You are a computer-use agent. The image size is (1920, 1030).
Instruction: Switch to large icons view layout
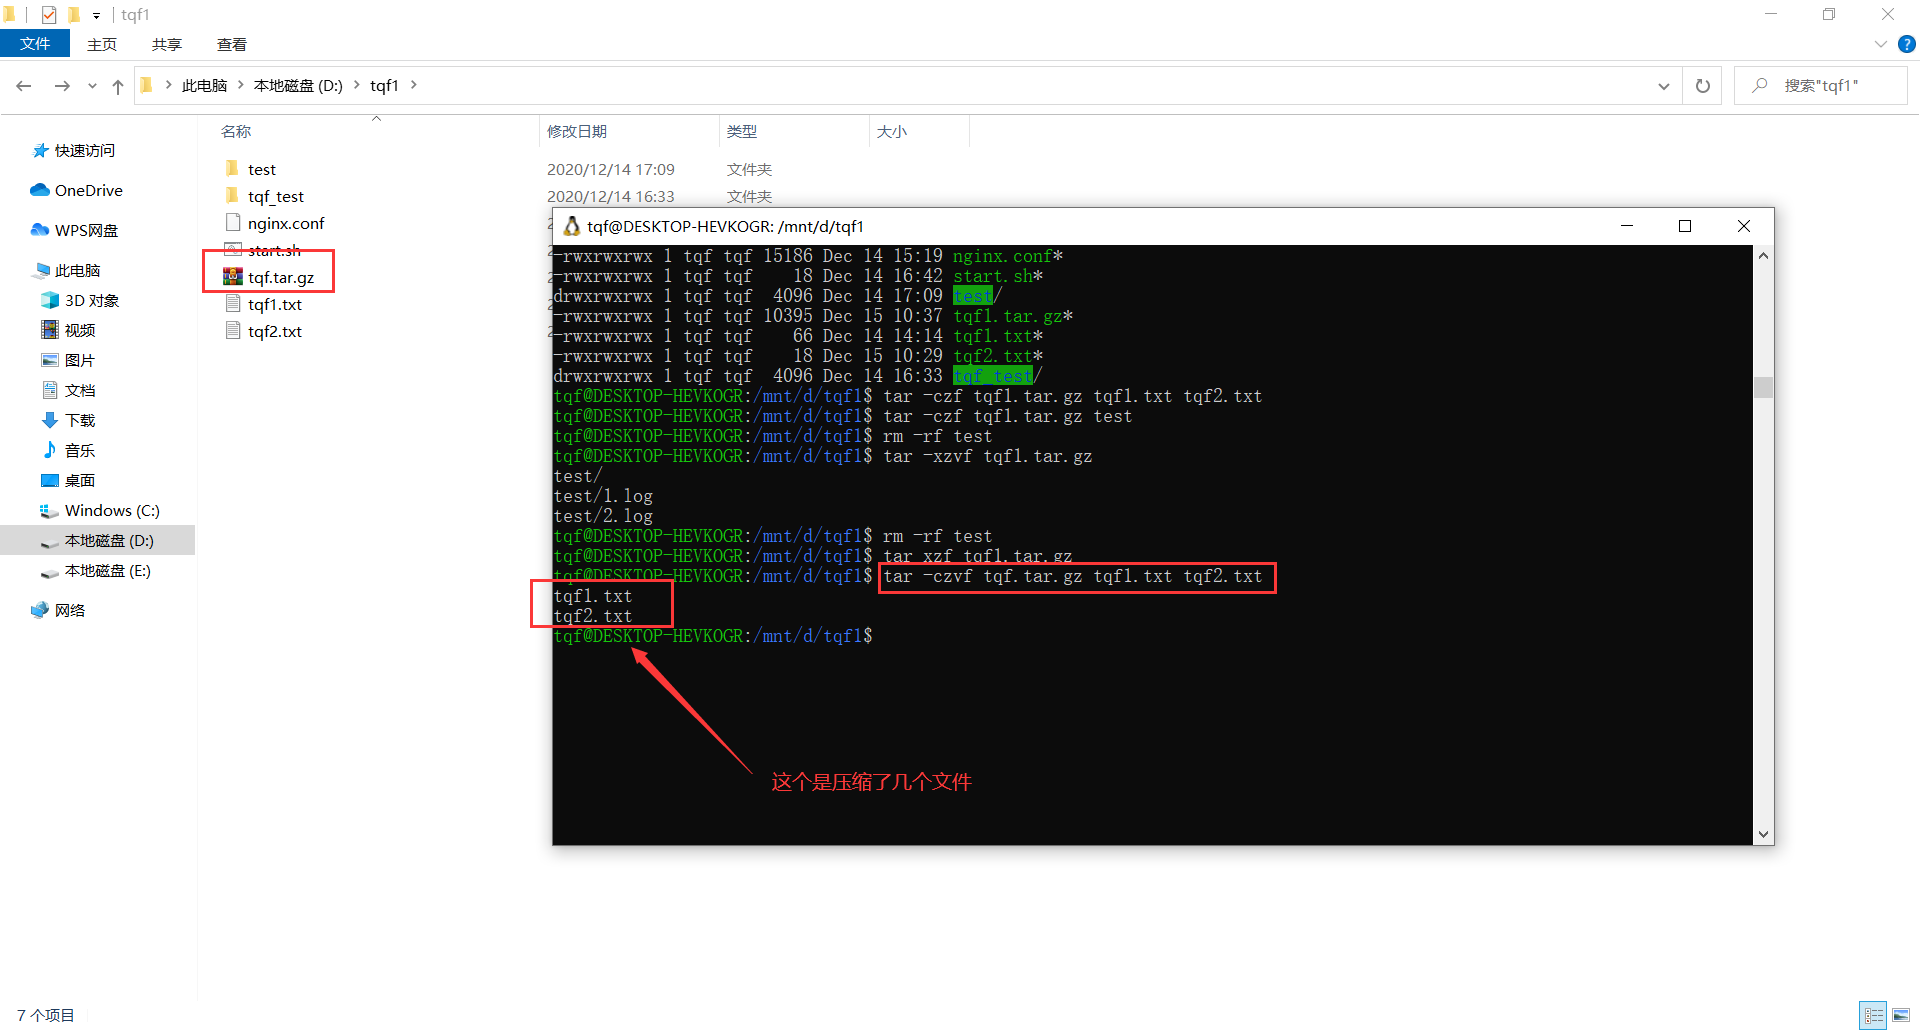click(x=1901, y=1015)
